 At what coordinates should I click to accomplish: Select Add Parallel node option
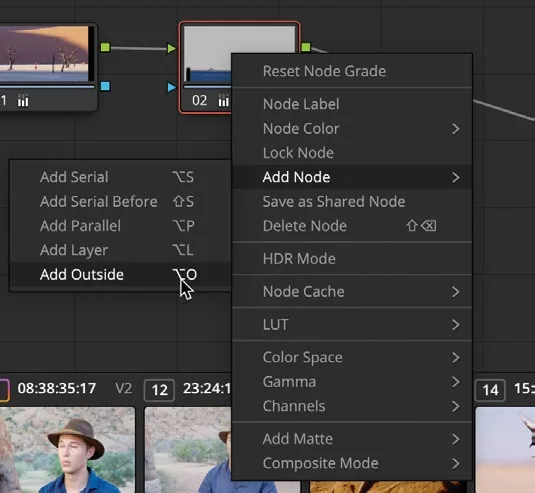(x=120, y=226)
